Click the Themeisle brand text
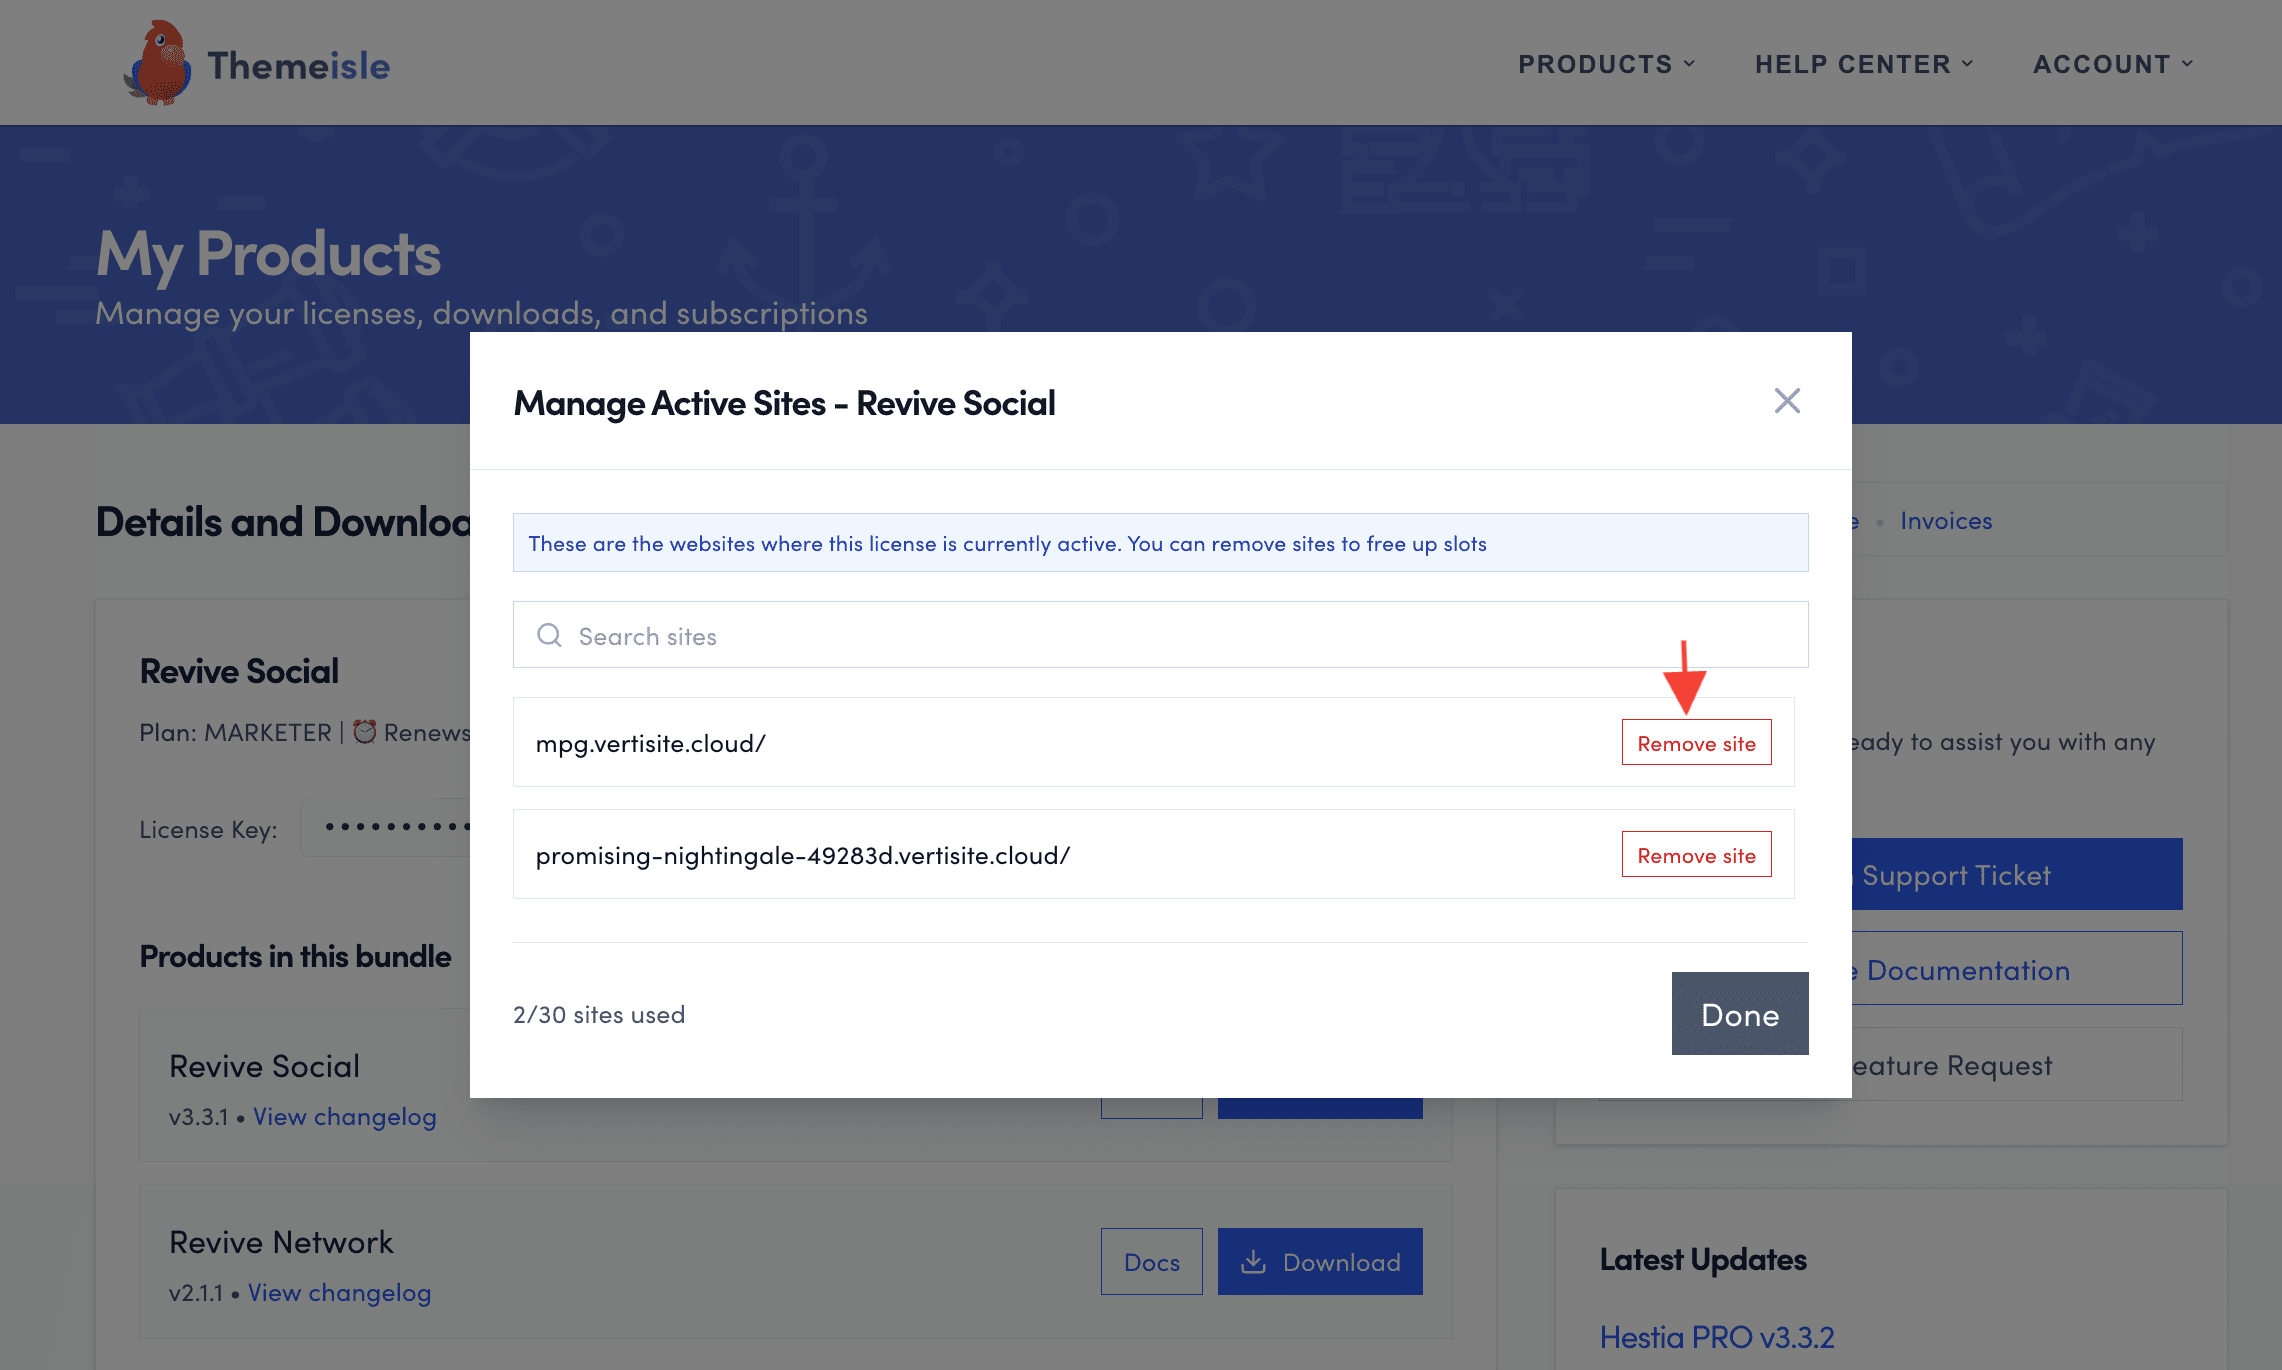2282x1370 pixels. tap(298, 66)
